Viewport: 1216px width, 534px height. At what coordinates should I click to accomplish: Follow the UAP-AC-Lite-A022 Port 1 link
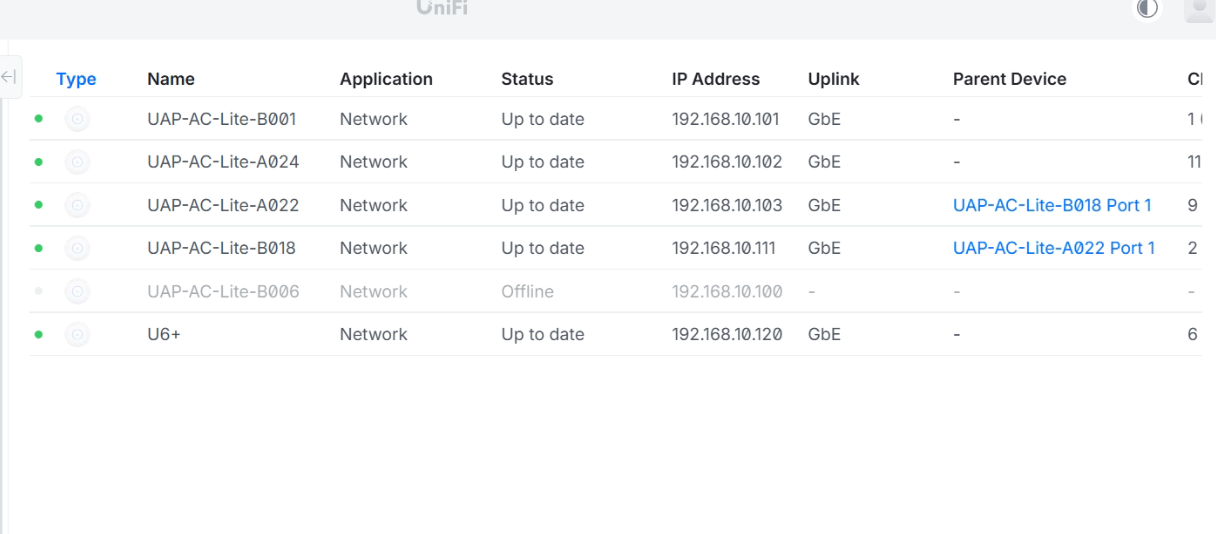tap(1054, 248)
